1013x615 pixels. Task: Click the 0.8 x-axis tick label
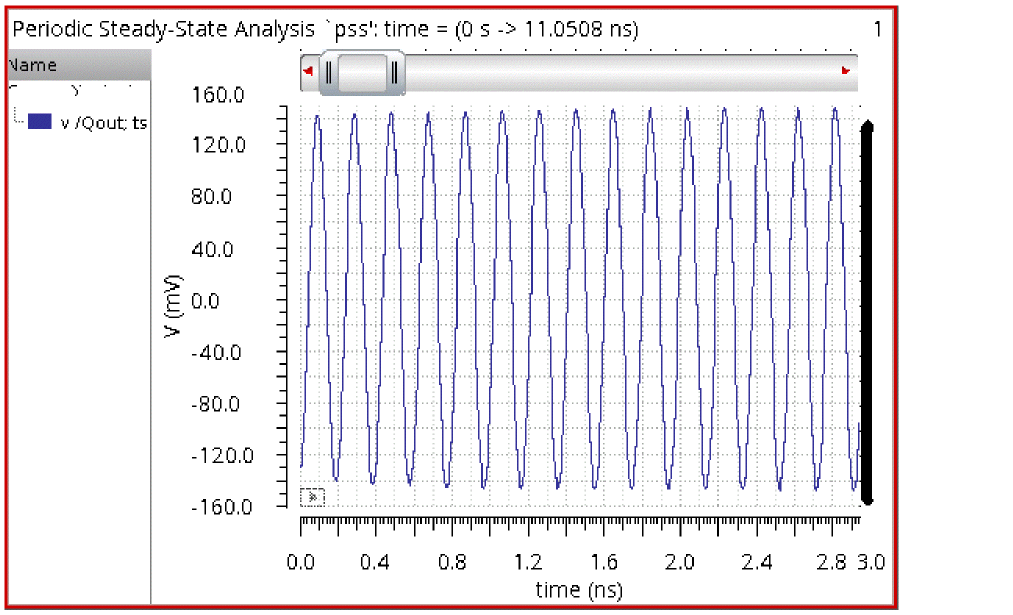(452, 562)
